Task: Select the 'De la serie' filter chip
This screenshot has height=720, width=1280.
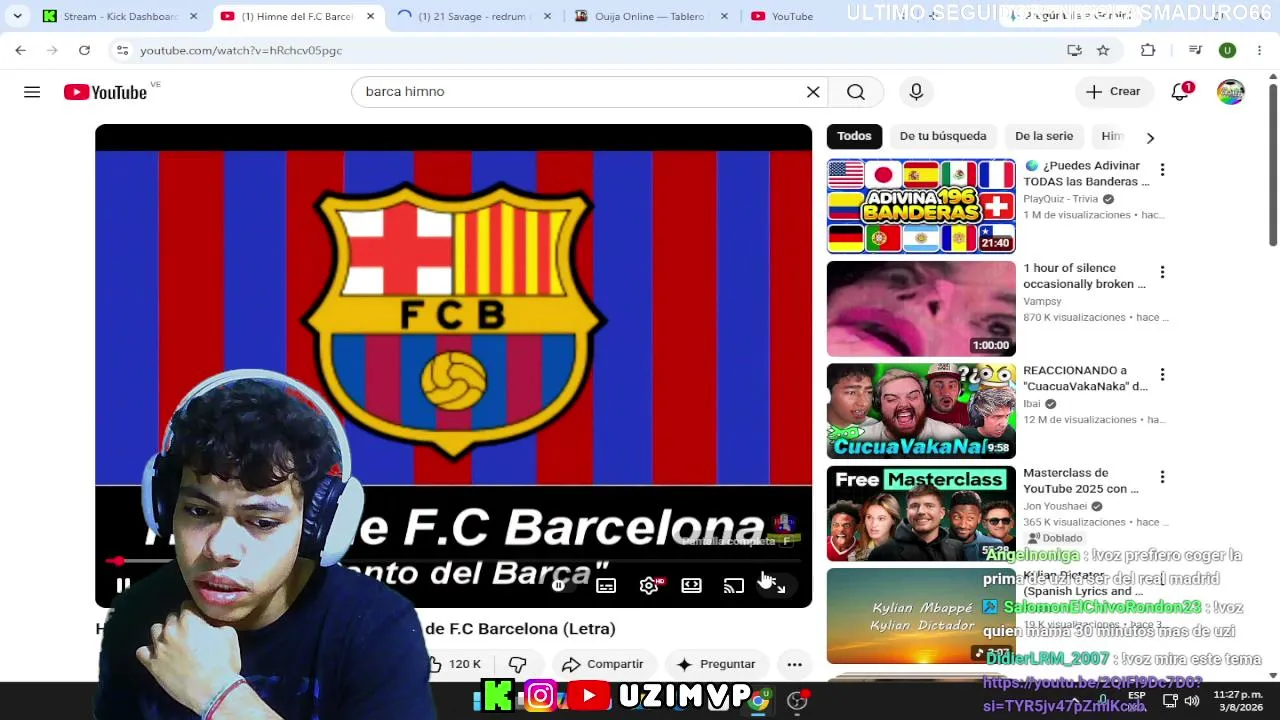Action: click(x=1044, y=136)
